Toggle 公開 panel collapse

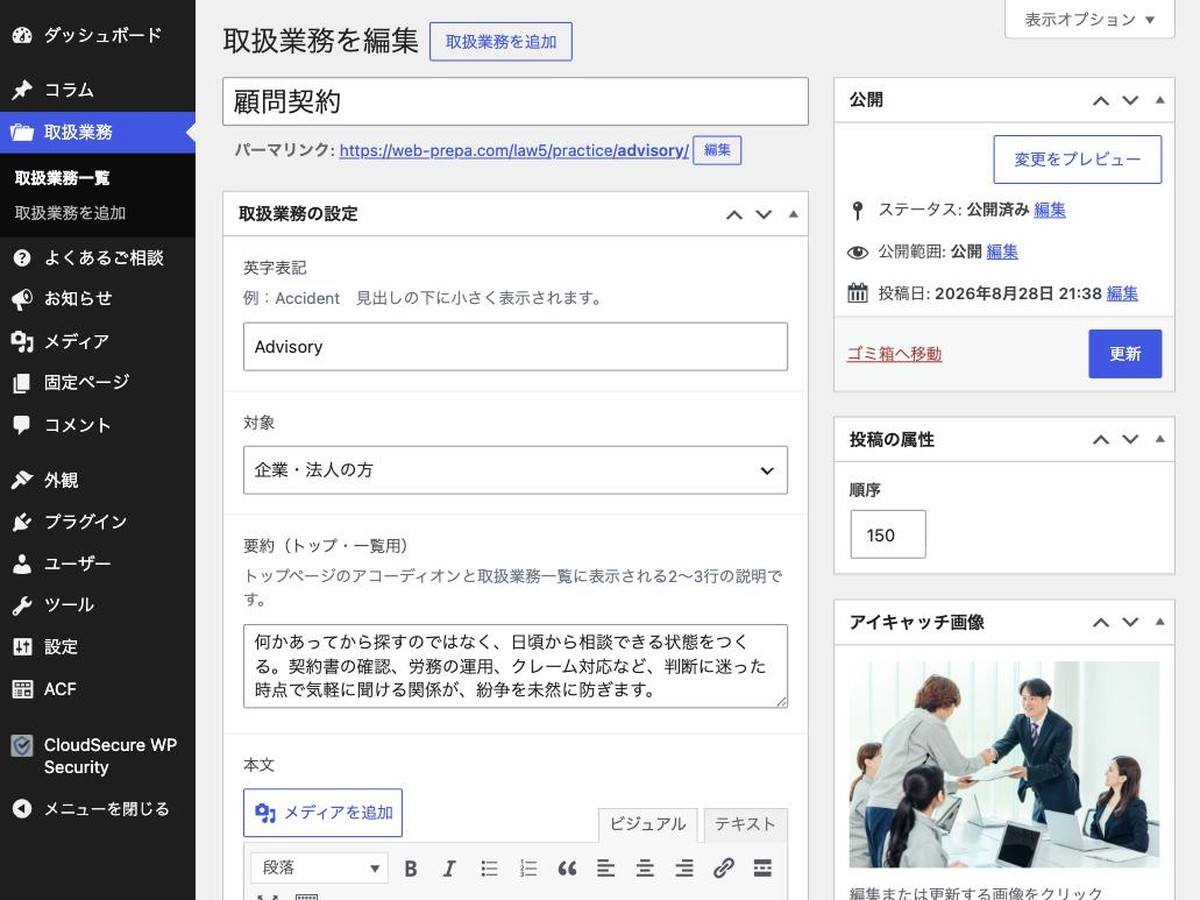pyautogui.click(x=1160, y=100)
